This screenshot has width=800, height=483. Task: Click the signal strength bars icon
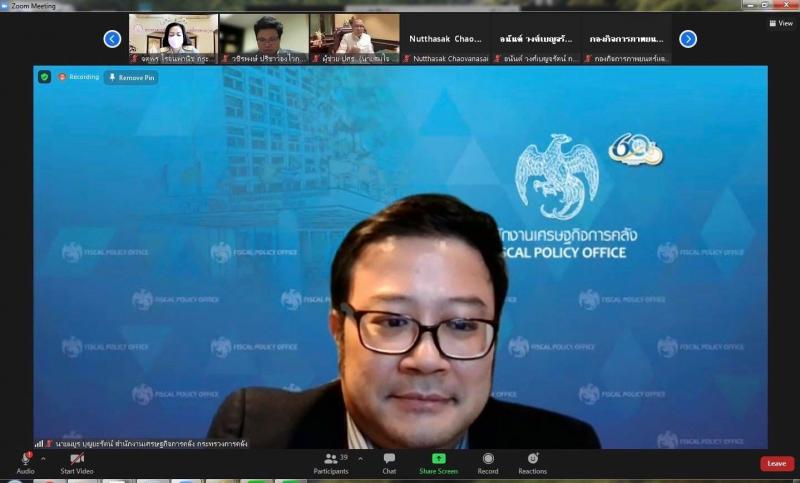(x=39, y=444)
